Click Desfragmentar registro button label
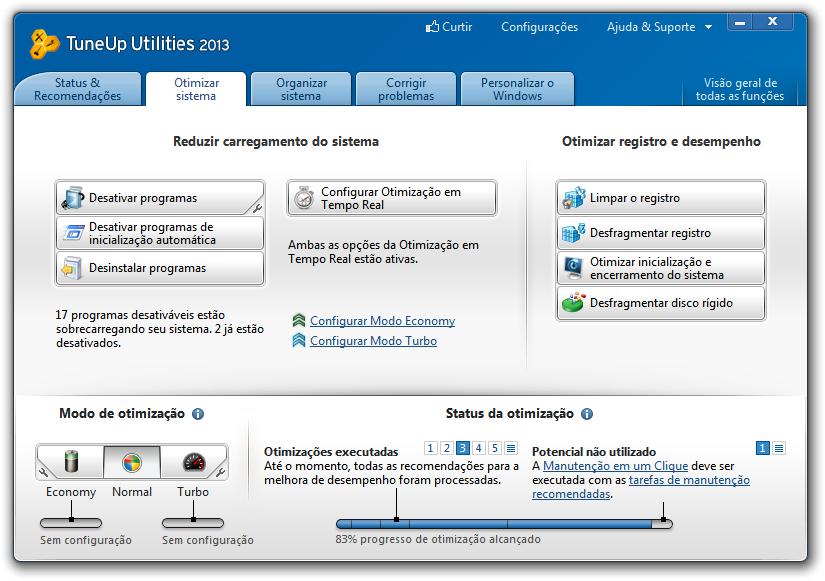This screenshot has height=581, width=825. tap(650, 233)
